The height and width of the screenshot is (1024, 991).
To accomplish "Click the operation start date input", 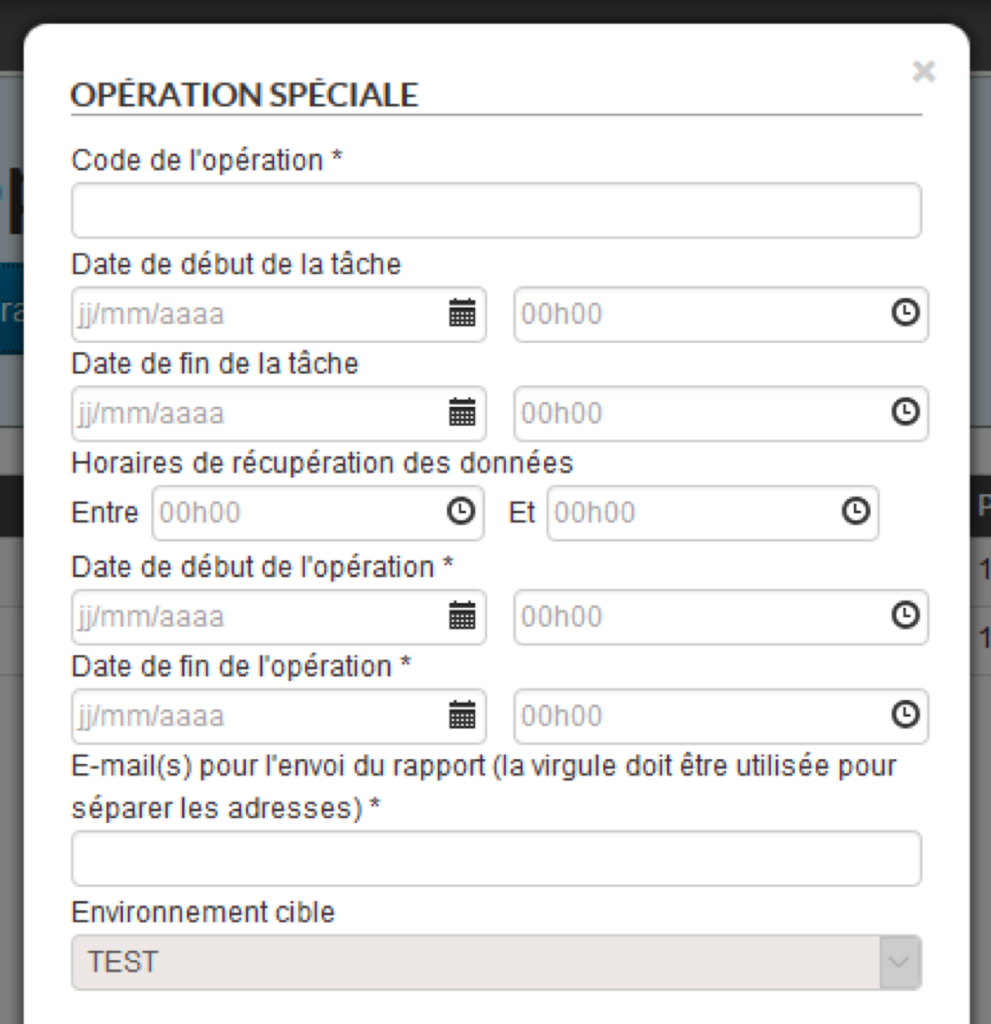I will point(255,616).
